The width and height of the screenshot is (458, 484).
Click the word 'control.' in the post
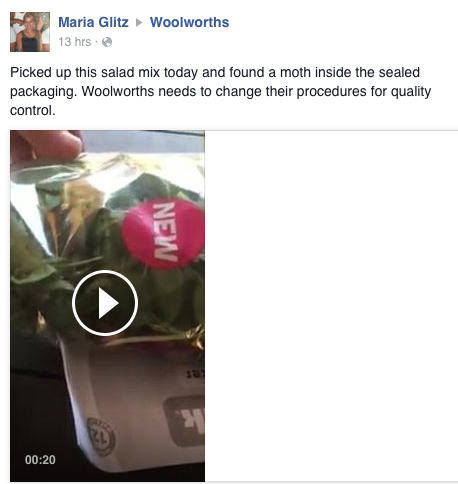(33, 110)
